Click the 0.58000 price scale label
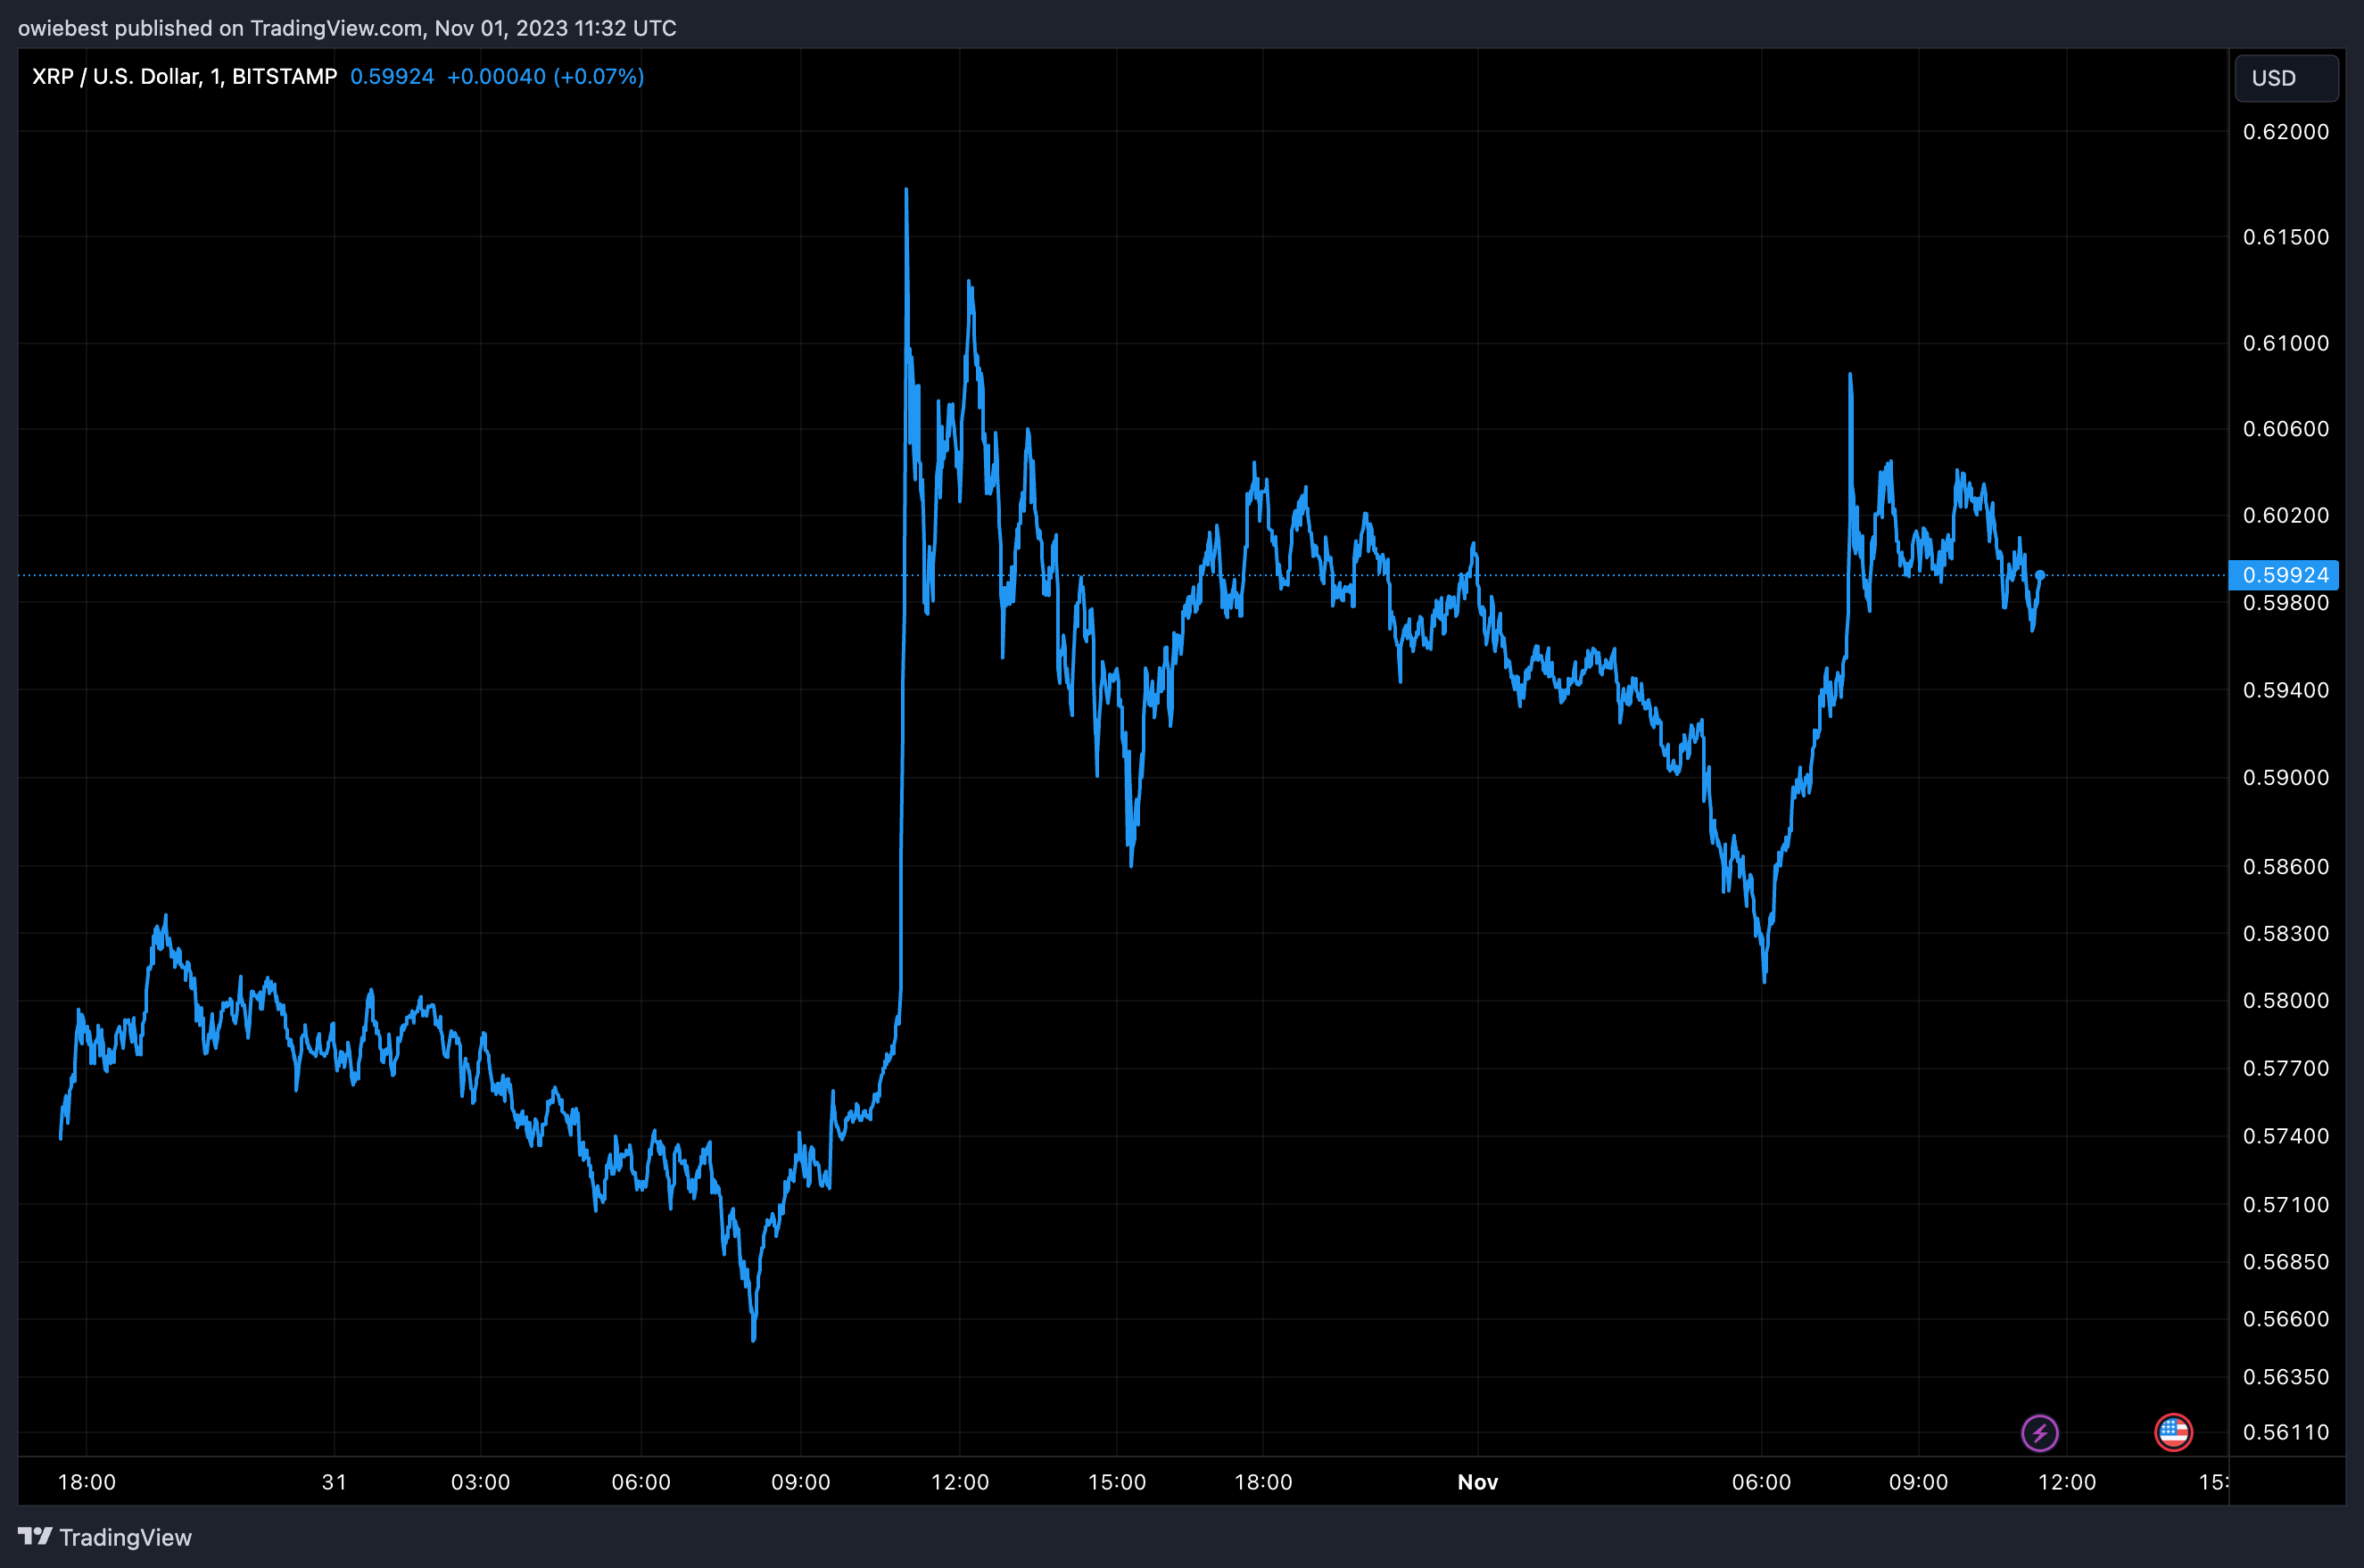 coord(2285,1000)
